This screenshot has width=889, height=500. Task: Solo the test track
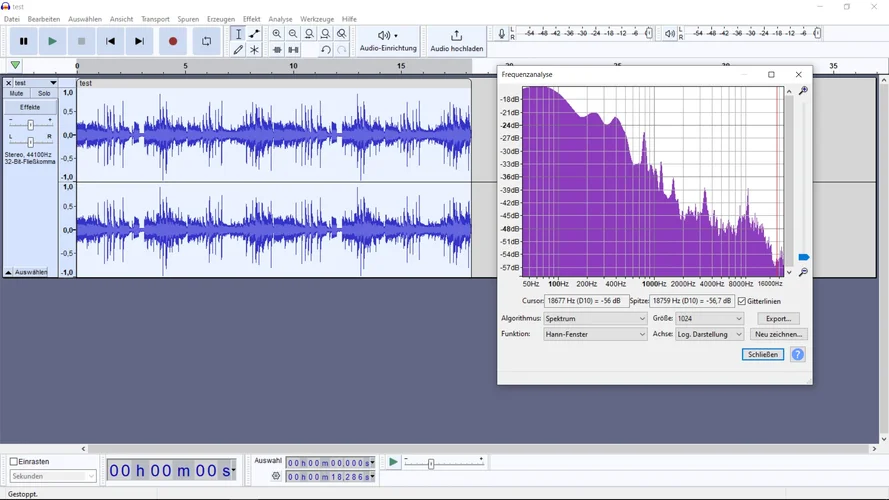pyautogui.click(x=44, y=94)
